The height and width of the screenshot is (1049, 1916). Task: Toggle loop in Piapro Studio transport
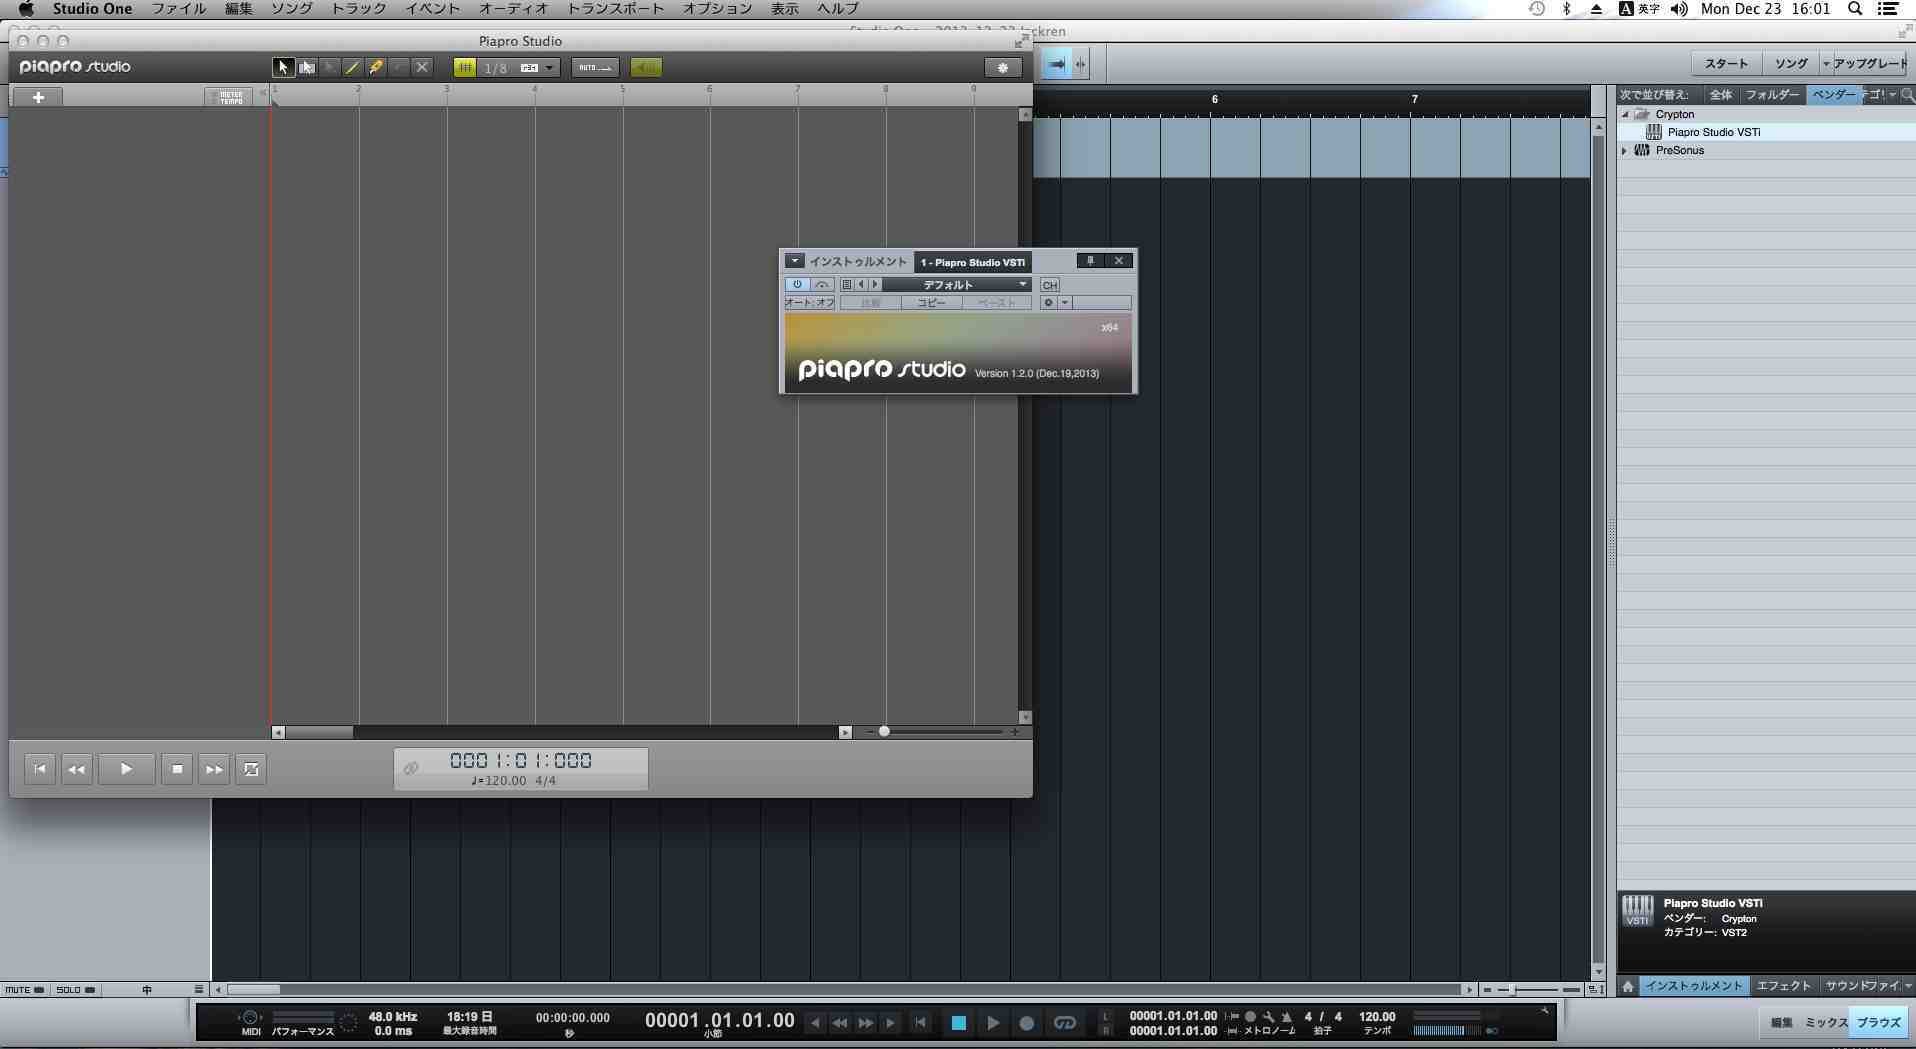[251, 769]
